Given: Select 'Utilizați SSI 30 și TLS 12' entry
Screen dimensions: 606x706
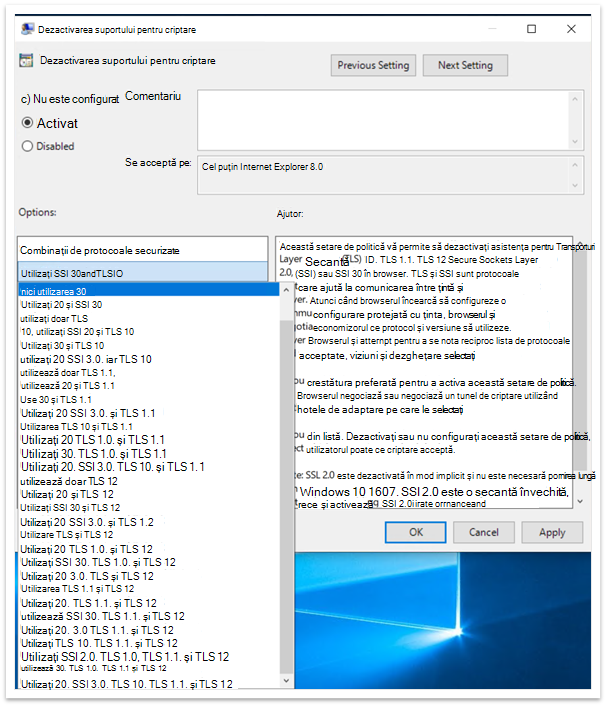Looking at the screenshot, I should [x=149, y=508].
